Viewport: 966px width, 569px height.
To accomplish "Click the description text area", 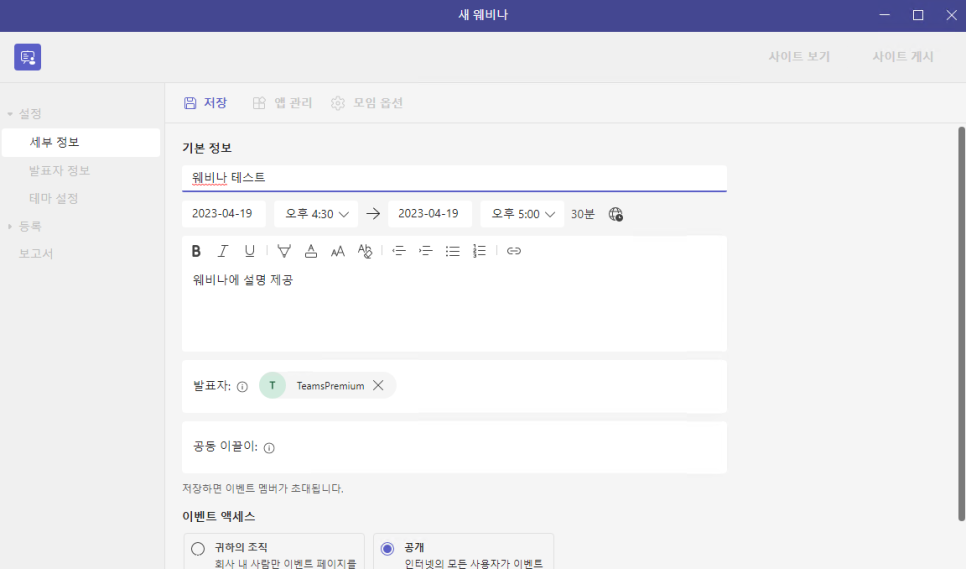I will [454, 308].
